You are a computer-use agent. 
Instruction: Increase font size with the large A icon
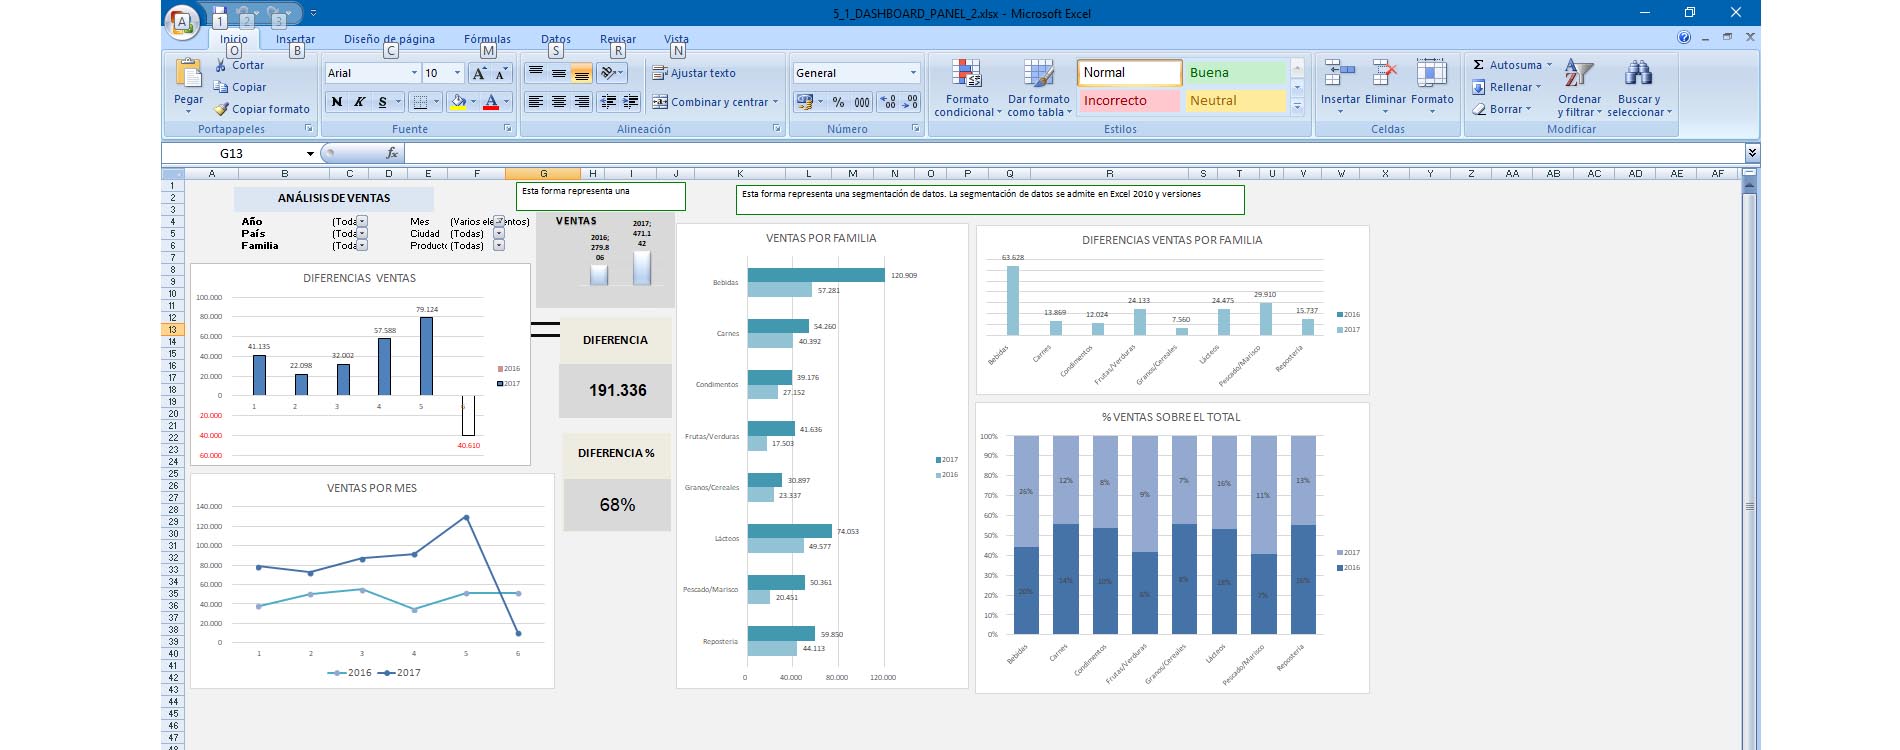pyautogui.click(x=479, y=73)
